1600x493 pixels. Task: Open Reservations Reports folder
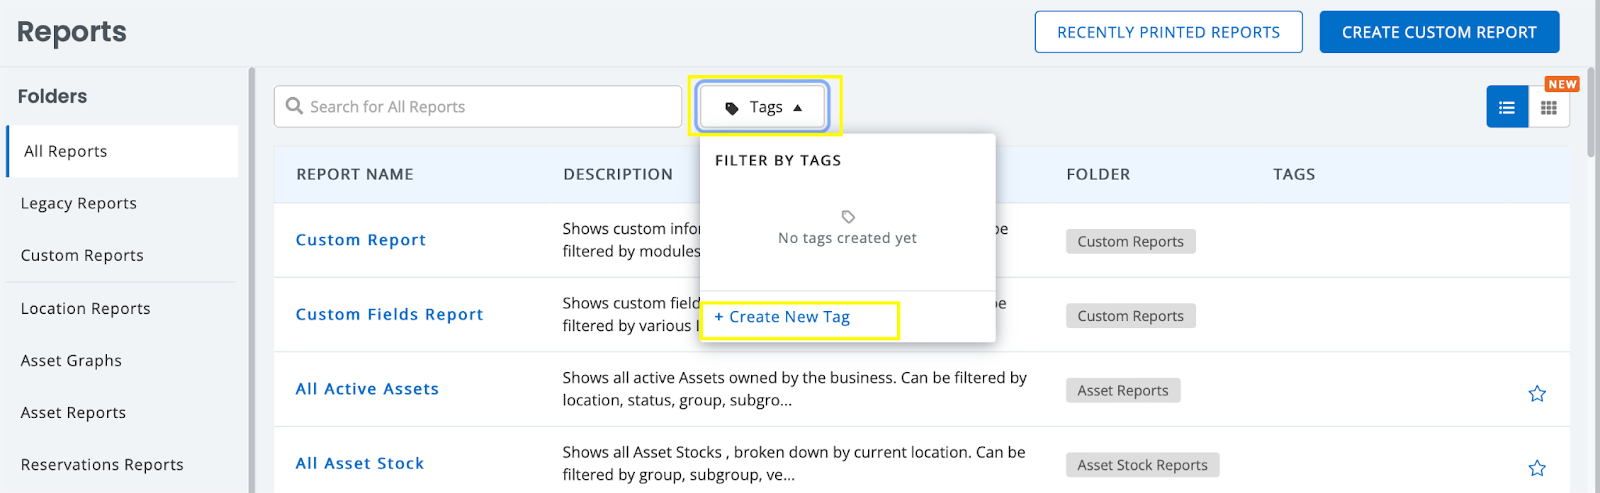click(102, 464)
